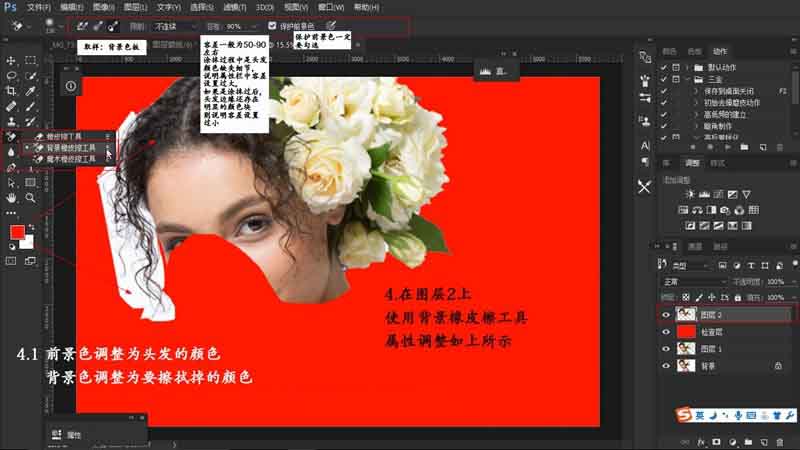This screenshot has height=450, width=800.
Task: Pick the Lasso tool
Action: click(13, 75)
